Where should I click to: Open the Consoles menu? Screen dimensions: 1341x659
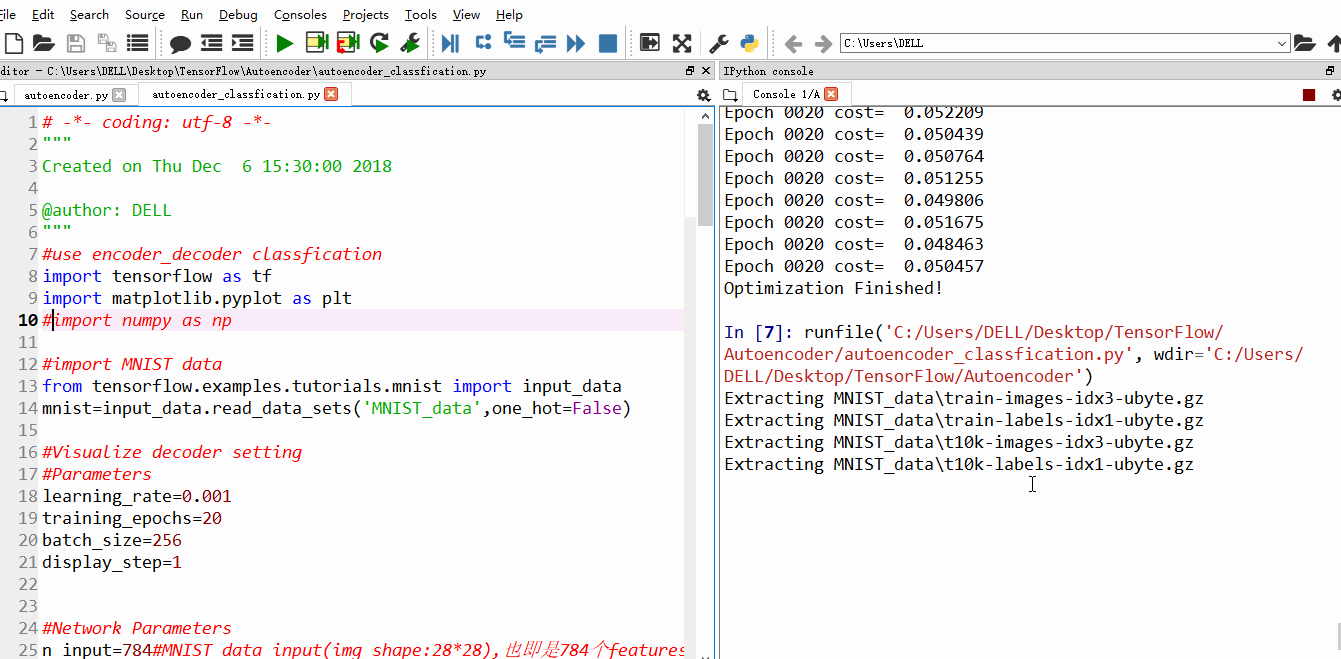(300, 14)
